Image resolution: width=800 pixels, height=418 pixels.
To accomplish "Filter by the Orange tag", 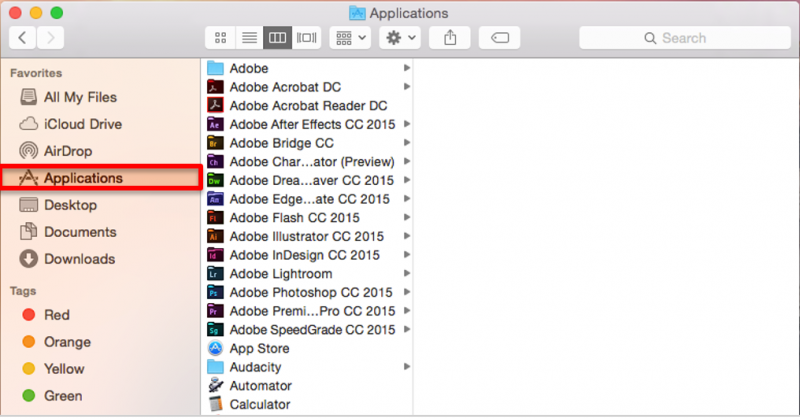I will coord(57,342).
